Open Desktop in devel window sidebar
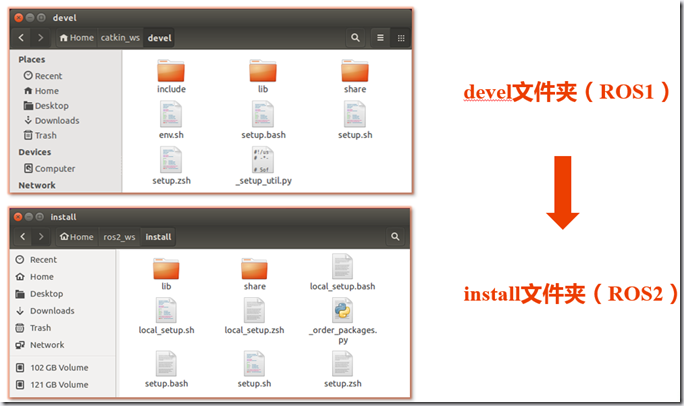Image resolution: width=684 pixels, height=406 pixels. (46, 106)
